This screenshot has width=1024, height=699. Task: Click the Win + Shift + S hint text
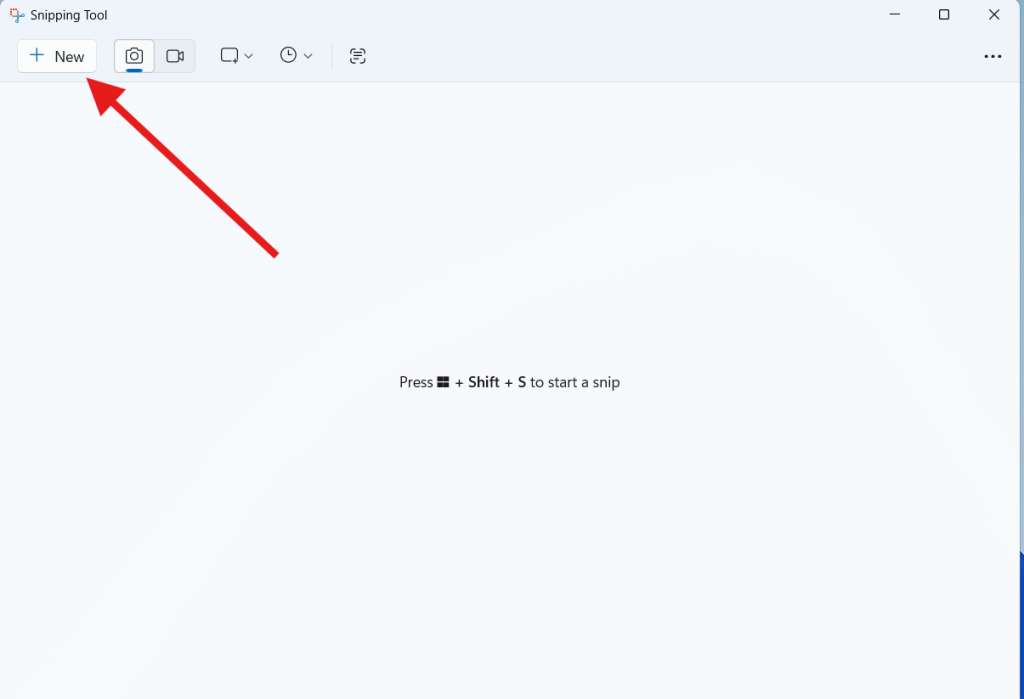point(509,382)
